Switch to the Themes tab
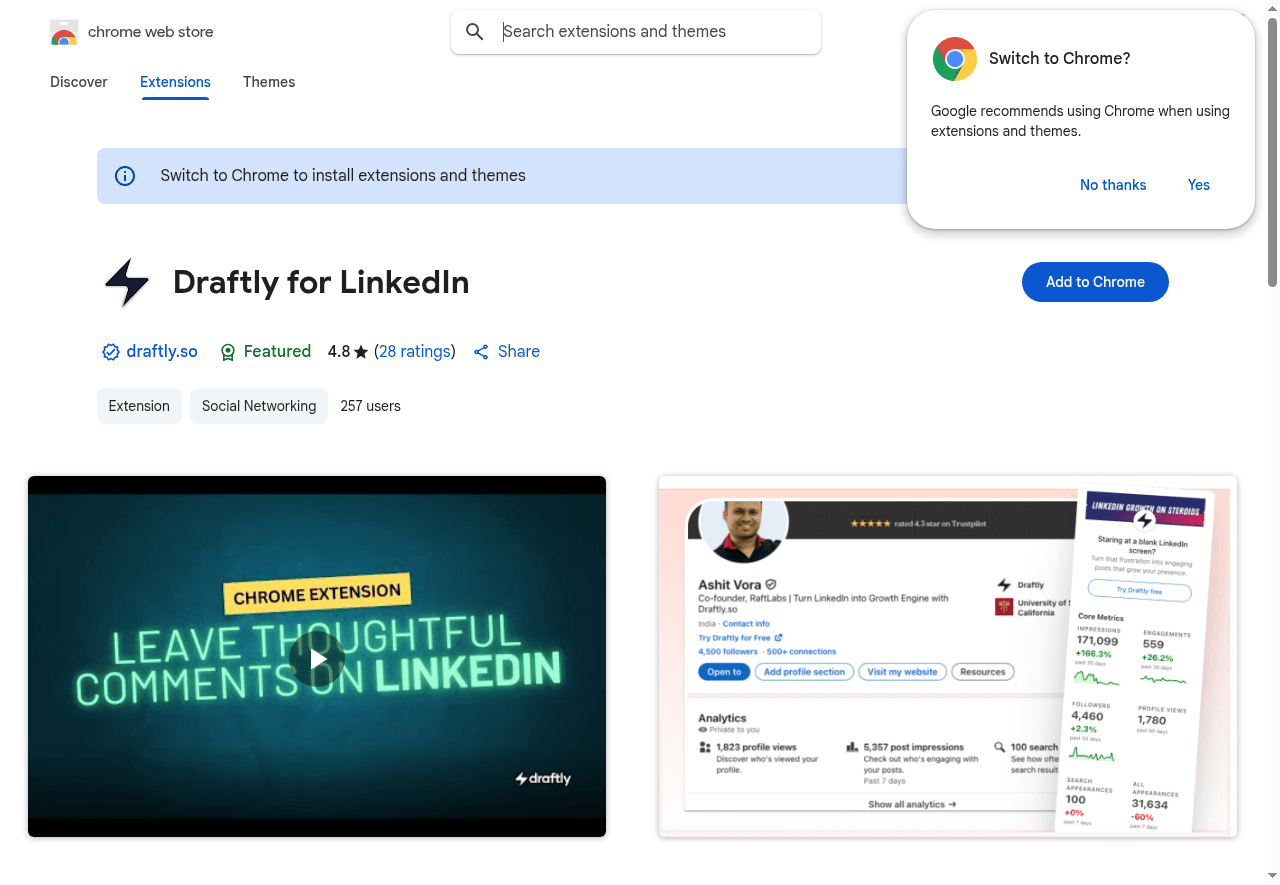1280x885 pixels. pos(269,82)
